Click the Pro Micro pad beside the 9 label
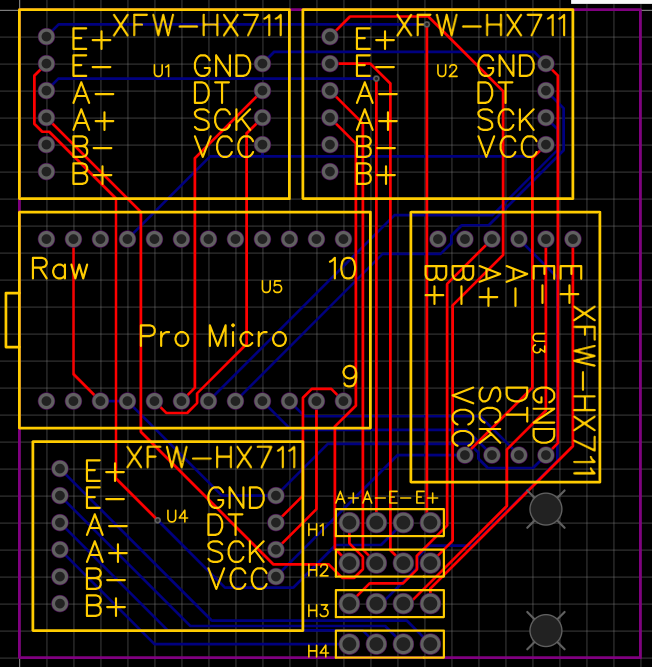Screen dimensions: 652x667 [x=344, y=401]
